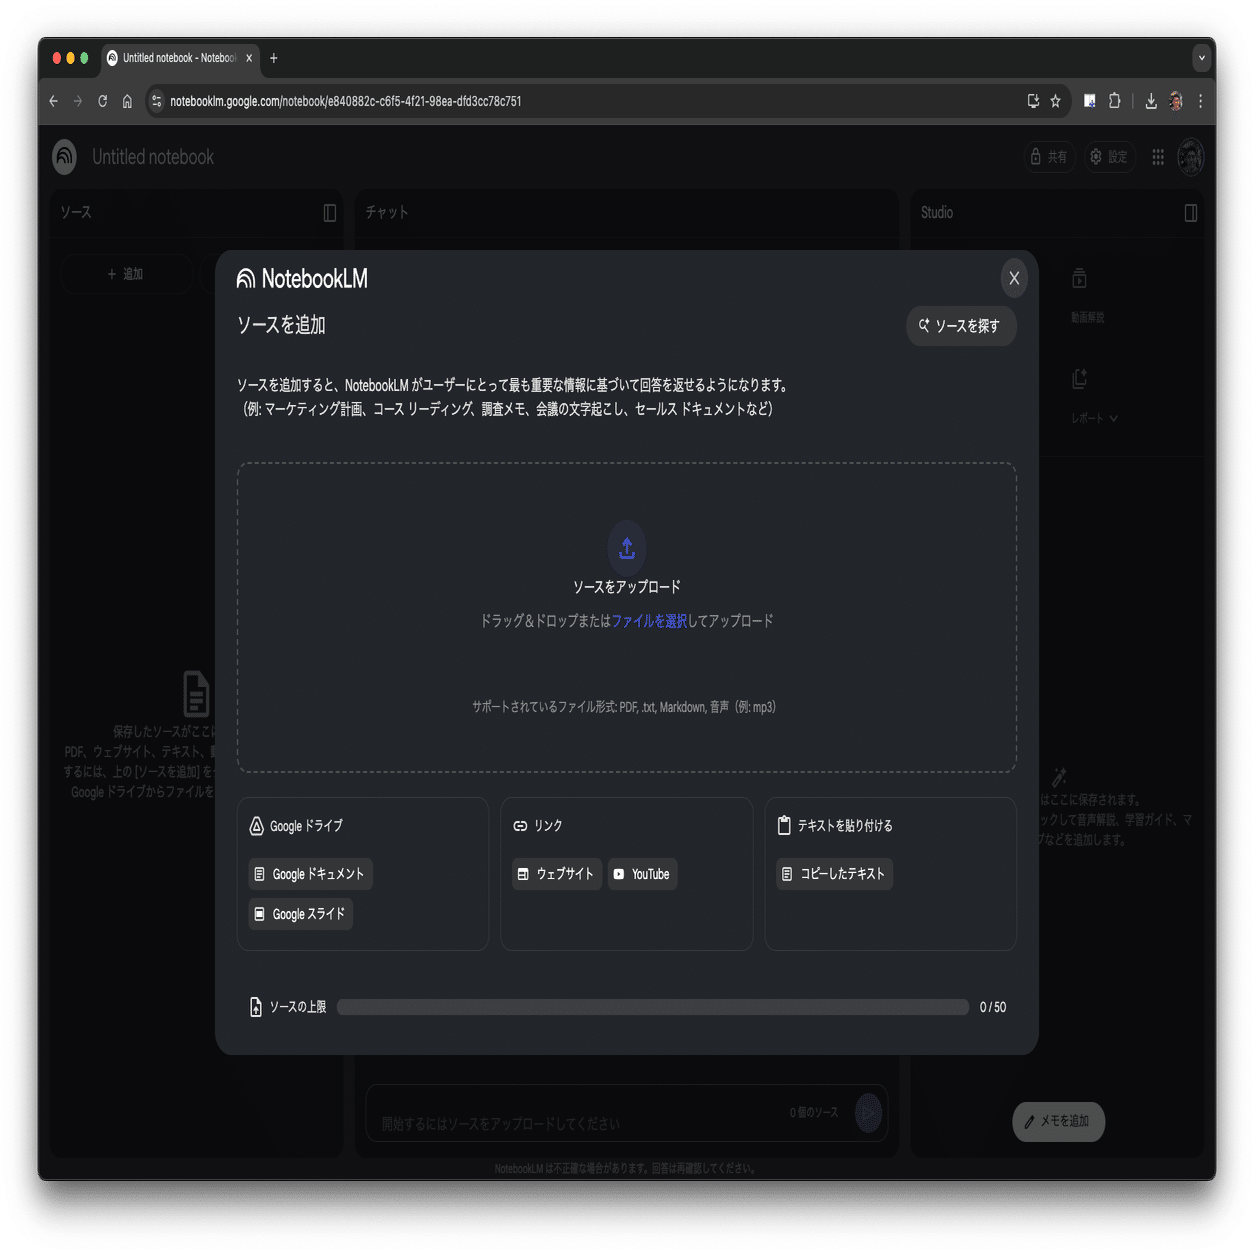
Task: Click the レポート report icon in the Studio panel
Action: 1079,377
